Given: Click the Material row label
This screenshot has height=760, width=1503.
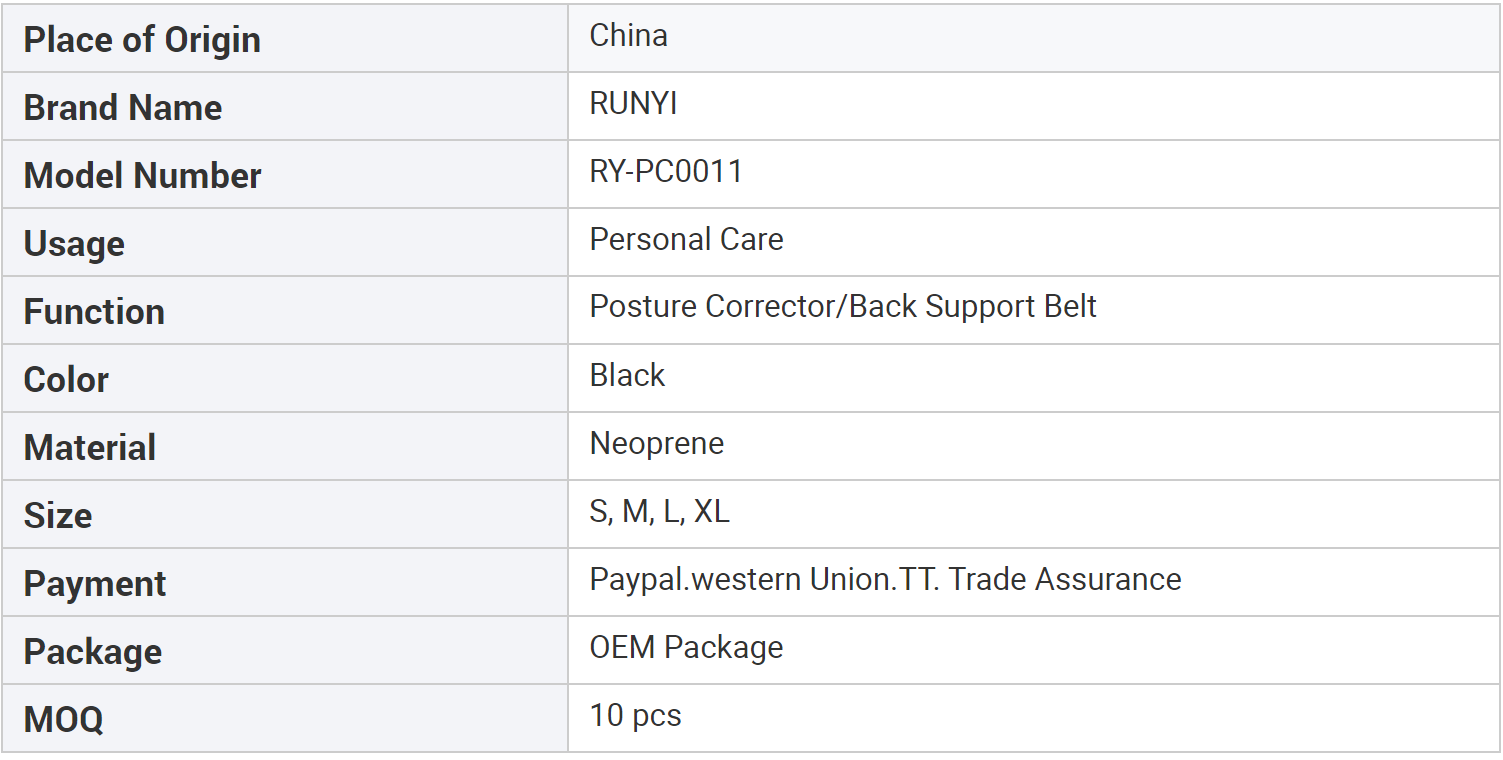Looking at the screenshot, I should click(90, 448).
